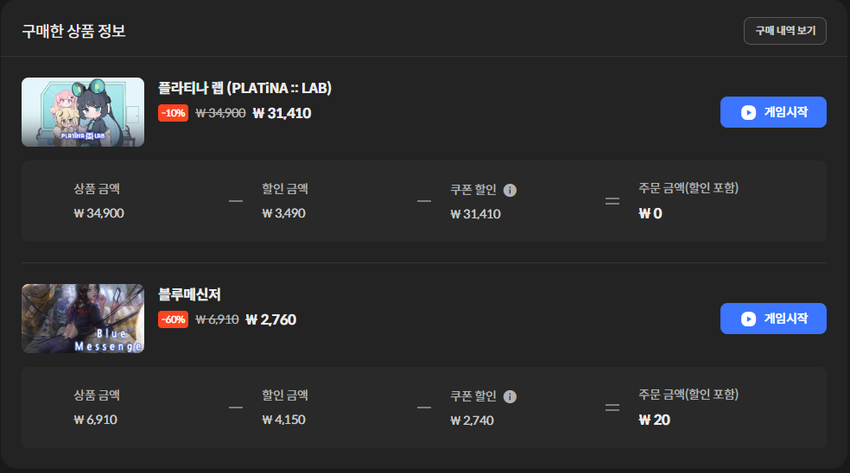Open the Blue Messenger game thumbnail
The height and width of the screenshot is (473, 850).
(x=83, y=319)
